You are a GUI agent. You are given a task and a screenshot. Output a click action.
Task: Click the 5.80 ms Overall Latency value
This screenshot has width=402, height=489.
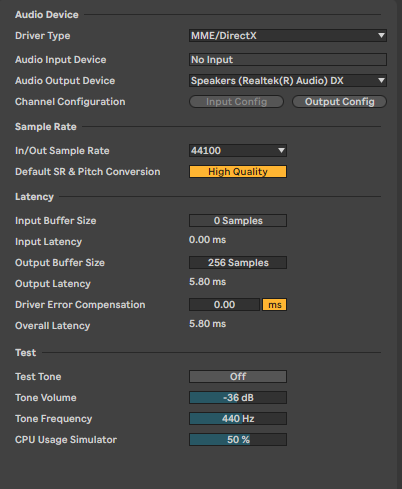coord(207,324)
